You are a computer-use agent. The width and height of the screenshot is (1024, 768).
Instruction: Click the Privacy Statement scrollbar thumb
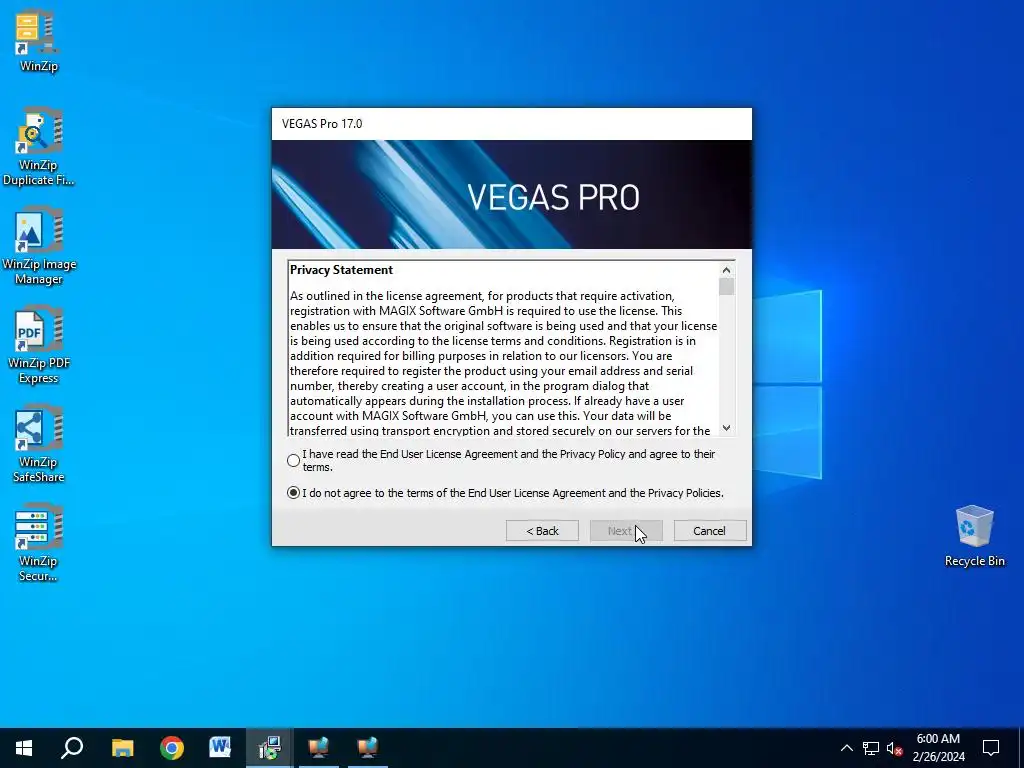726,287
